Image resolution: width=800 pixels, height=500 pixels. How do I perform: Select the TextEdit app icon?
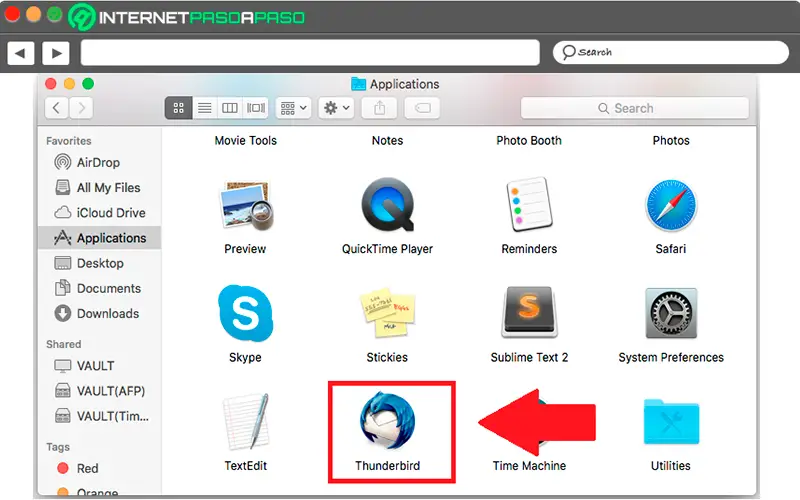246,421
